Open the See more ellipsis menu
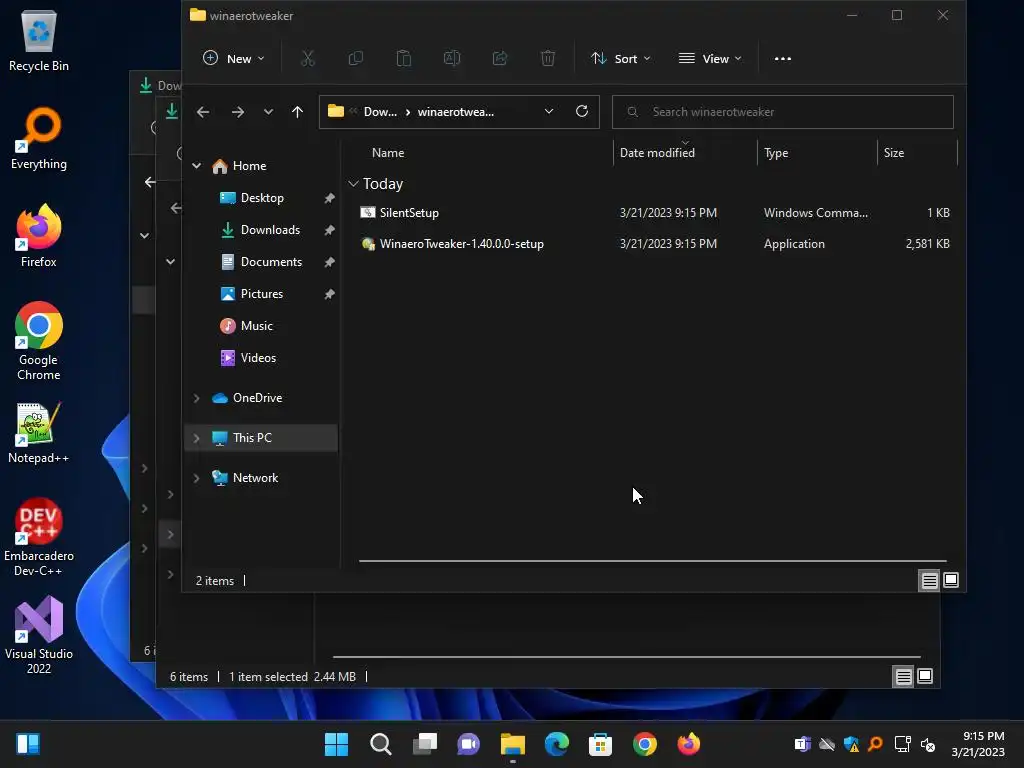 pyautogui.click(x=782, y=59)
